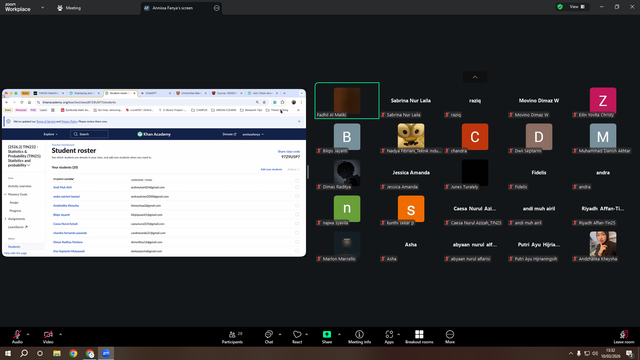Viewport: 640px width, 360px height.
Task: Tick checkbox for Bilqis Jayanti row in shared screen
Action: [297, 215]
